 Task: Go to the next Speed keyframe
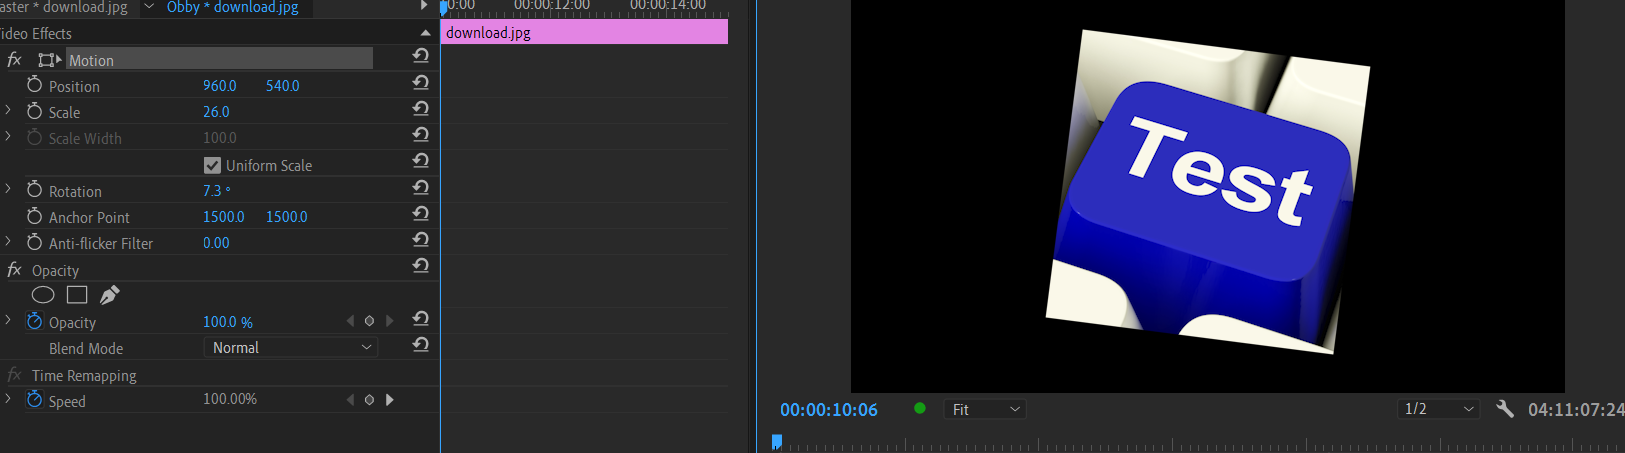(x=390, y=400)
